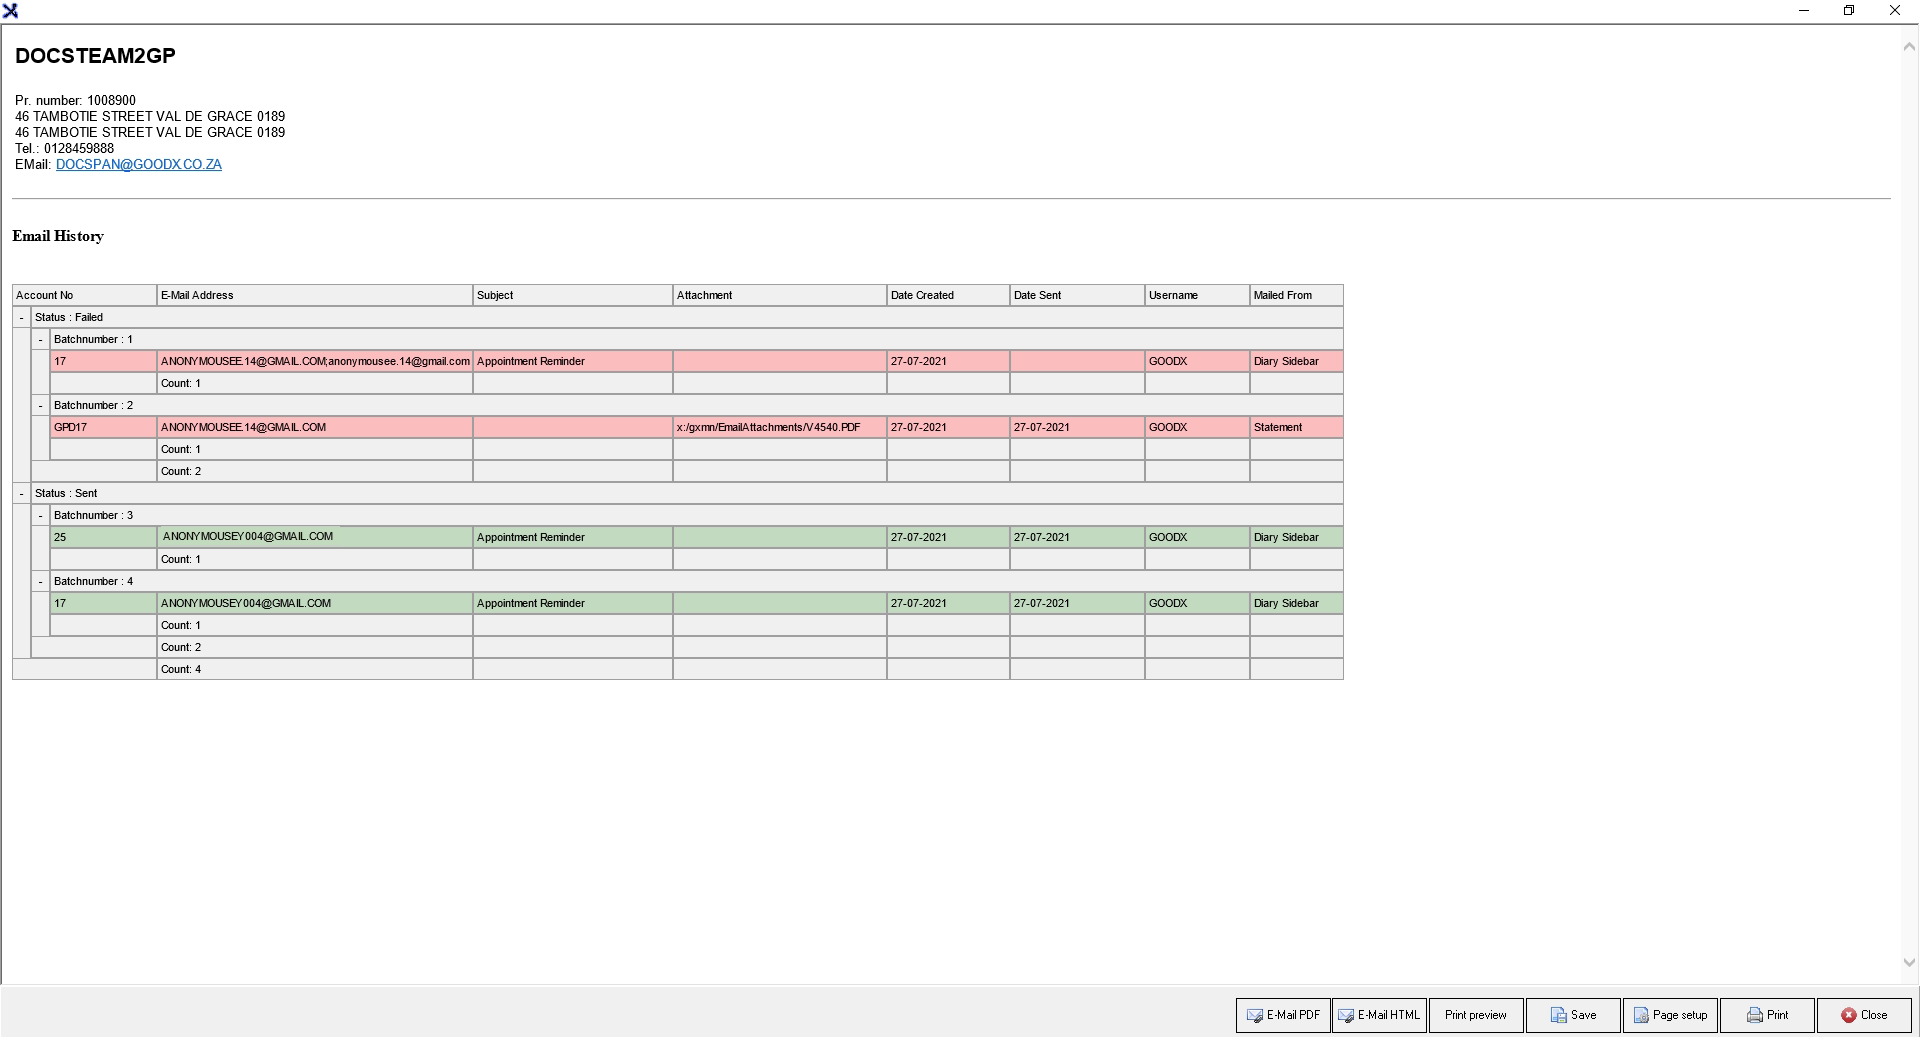Save the Email History report
This screenshot has width=1920, height=1037.
click(1573, 1015)
